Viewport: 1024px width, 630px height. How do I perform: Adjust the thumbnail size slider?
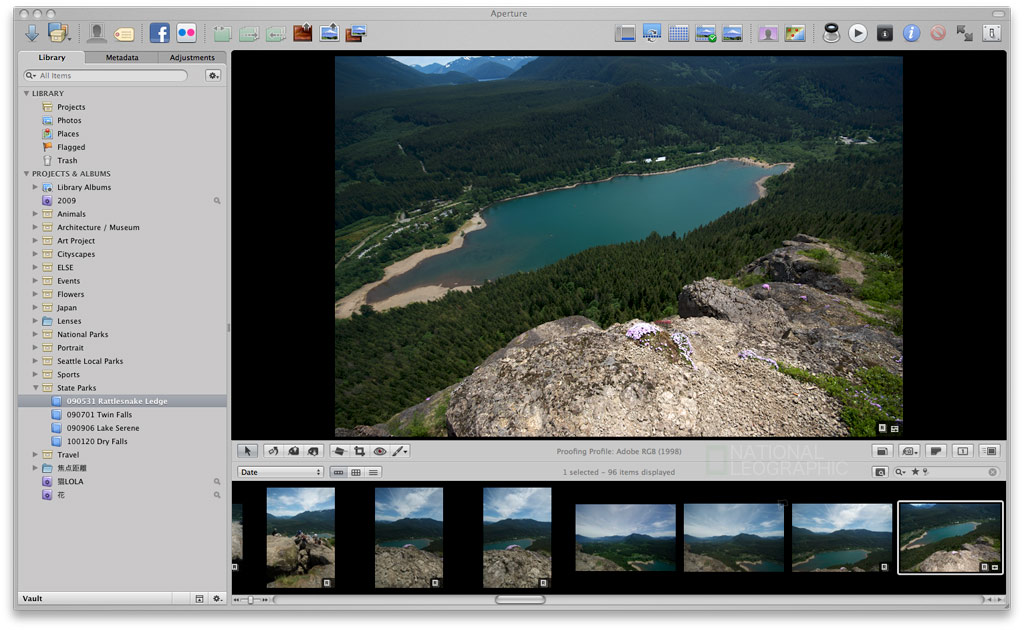click(251, 599)
